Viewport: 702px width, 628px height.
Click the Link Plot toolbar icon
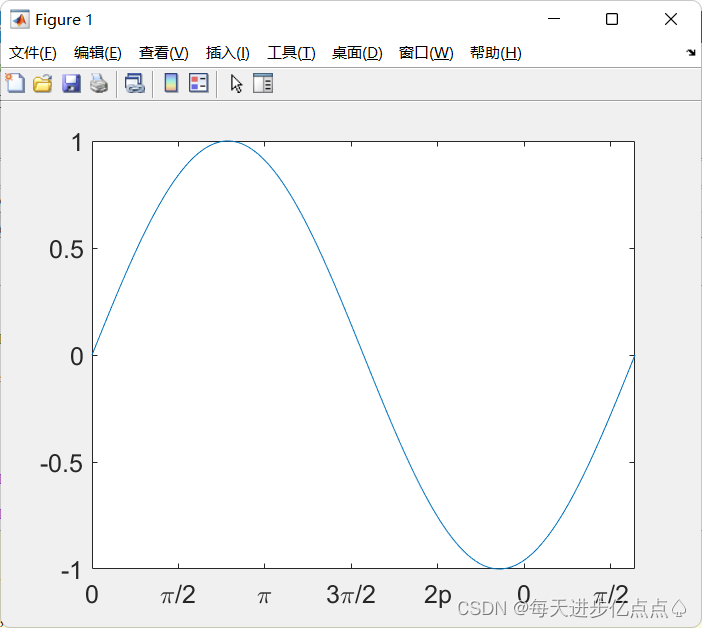coord(135,84)
